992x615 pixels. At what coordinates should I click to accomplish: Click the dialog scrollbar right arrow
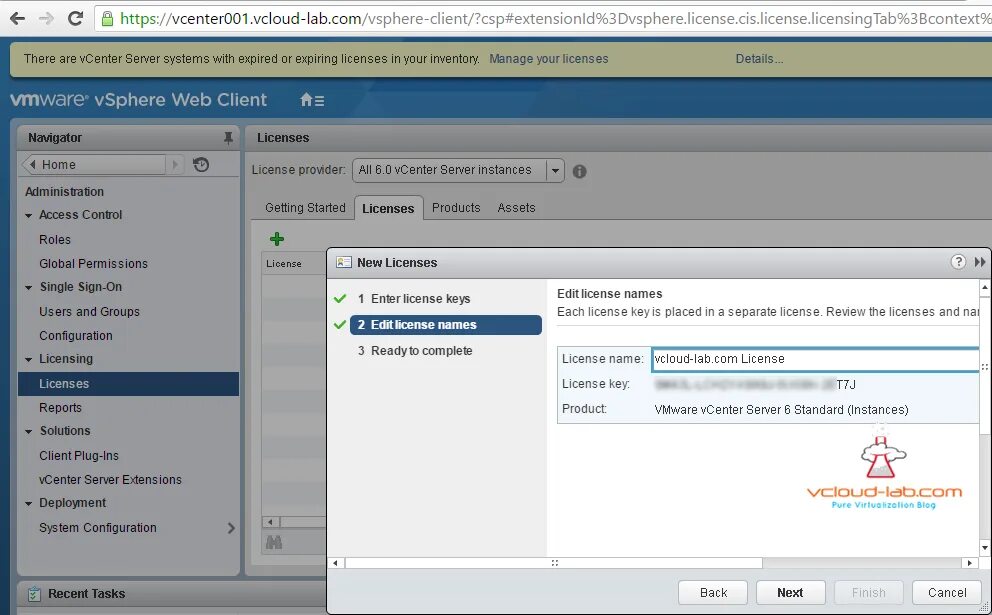pyautogui.click(x=969, y=563)
